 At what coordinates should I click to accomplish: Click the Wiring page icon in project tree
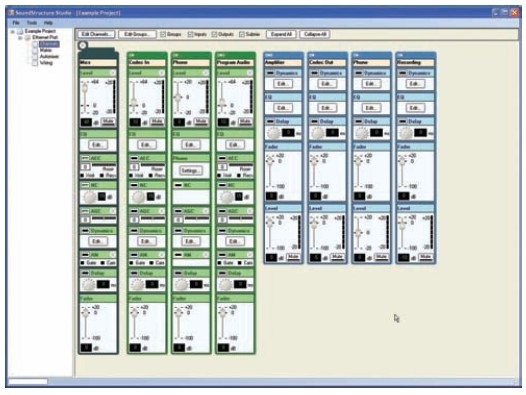click(35, 63)
